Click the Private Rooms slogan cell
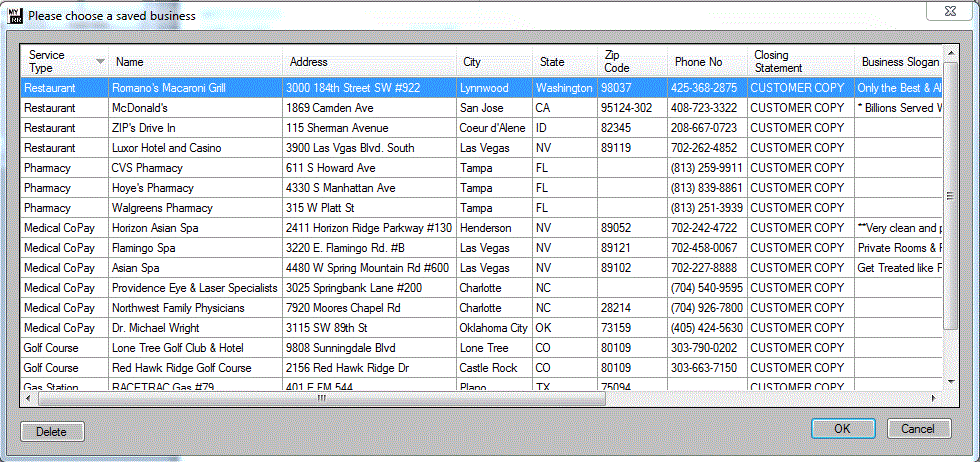 (x=898, y=248)
